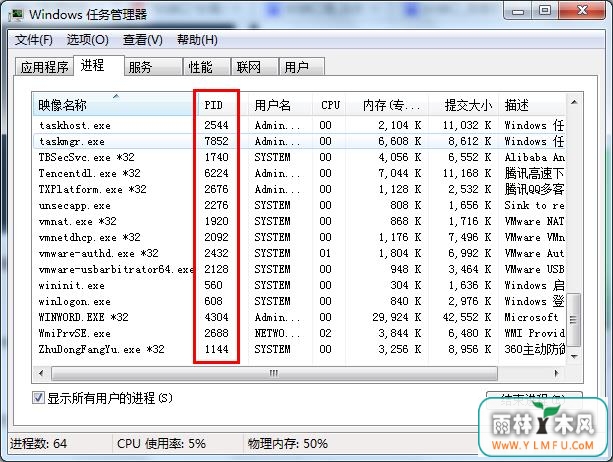Click PID value 4304
The width and height of the screenshot is (613, 462).
pos(216,317)
